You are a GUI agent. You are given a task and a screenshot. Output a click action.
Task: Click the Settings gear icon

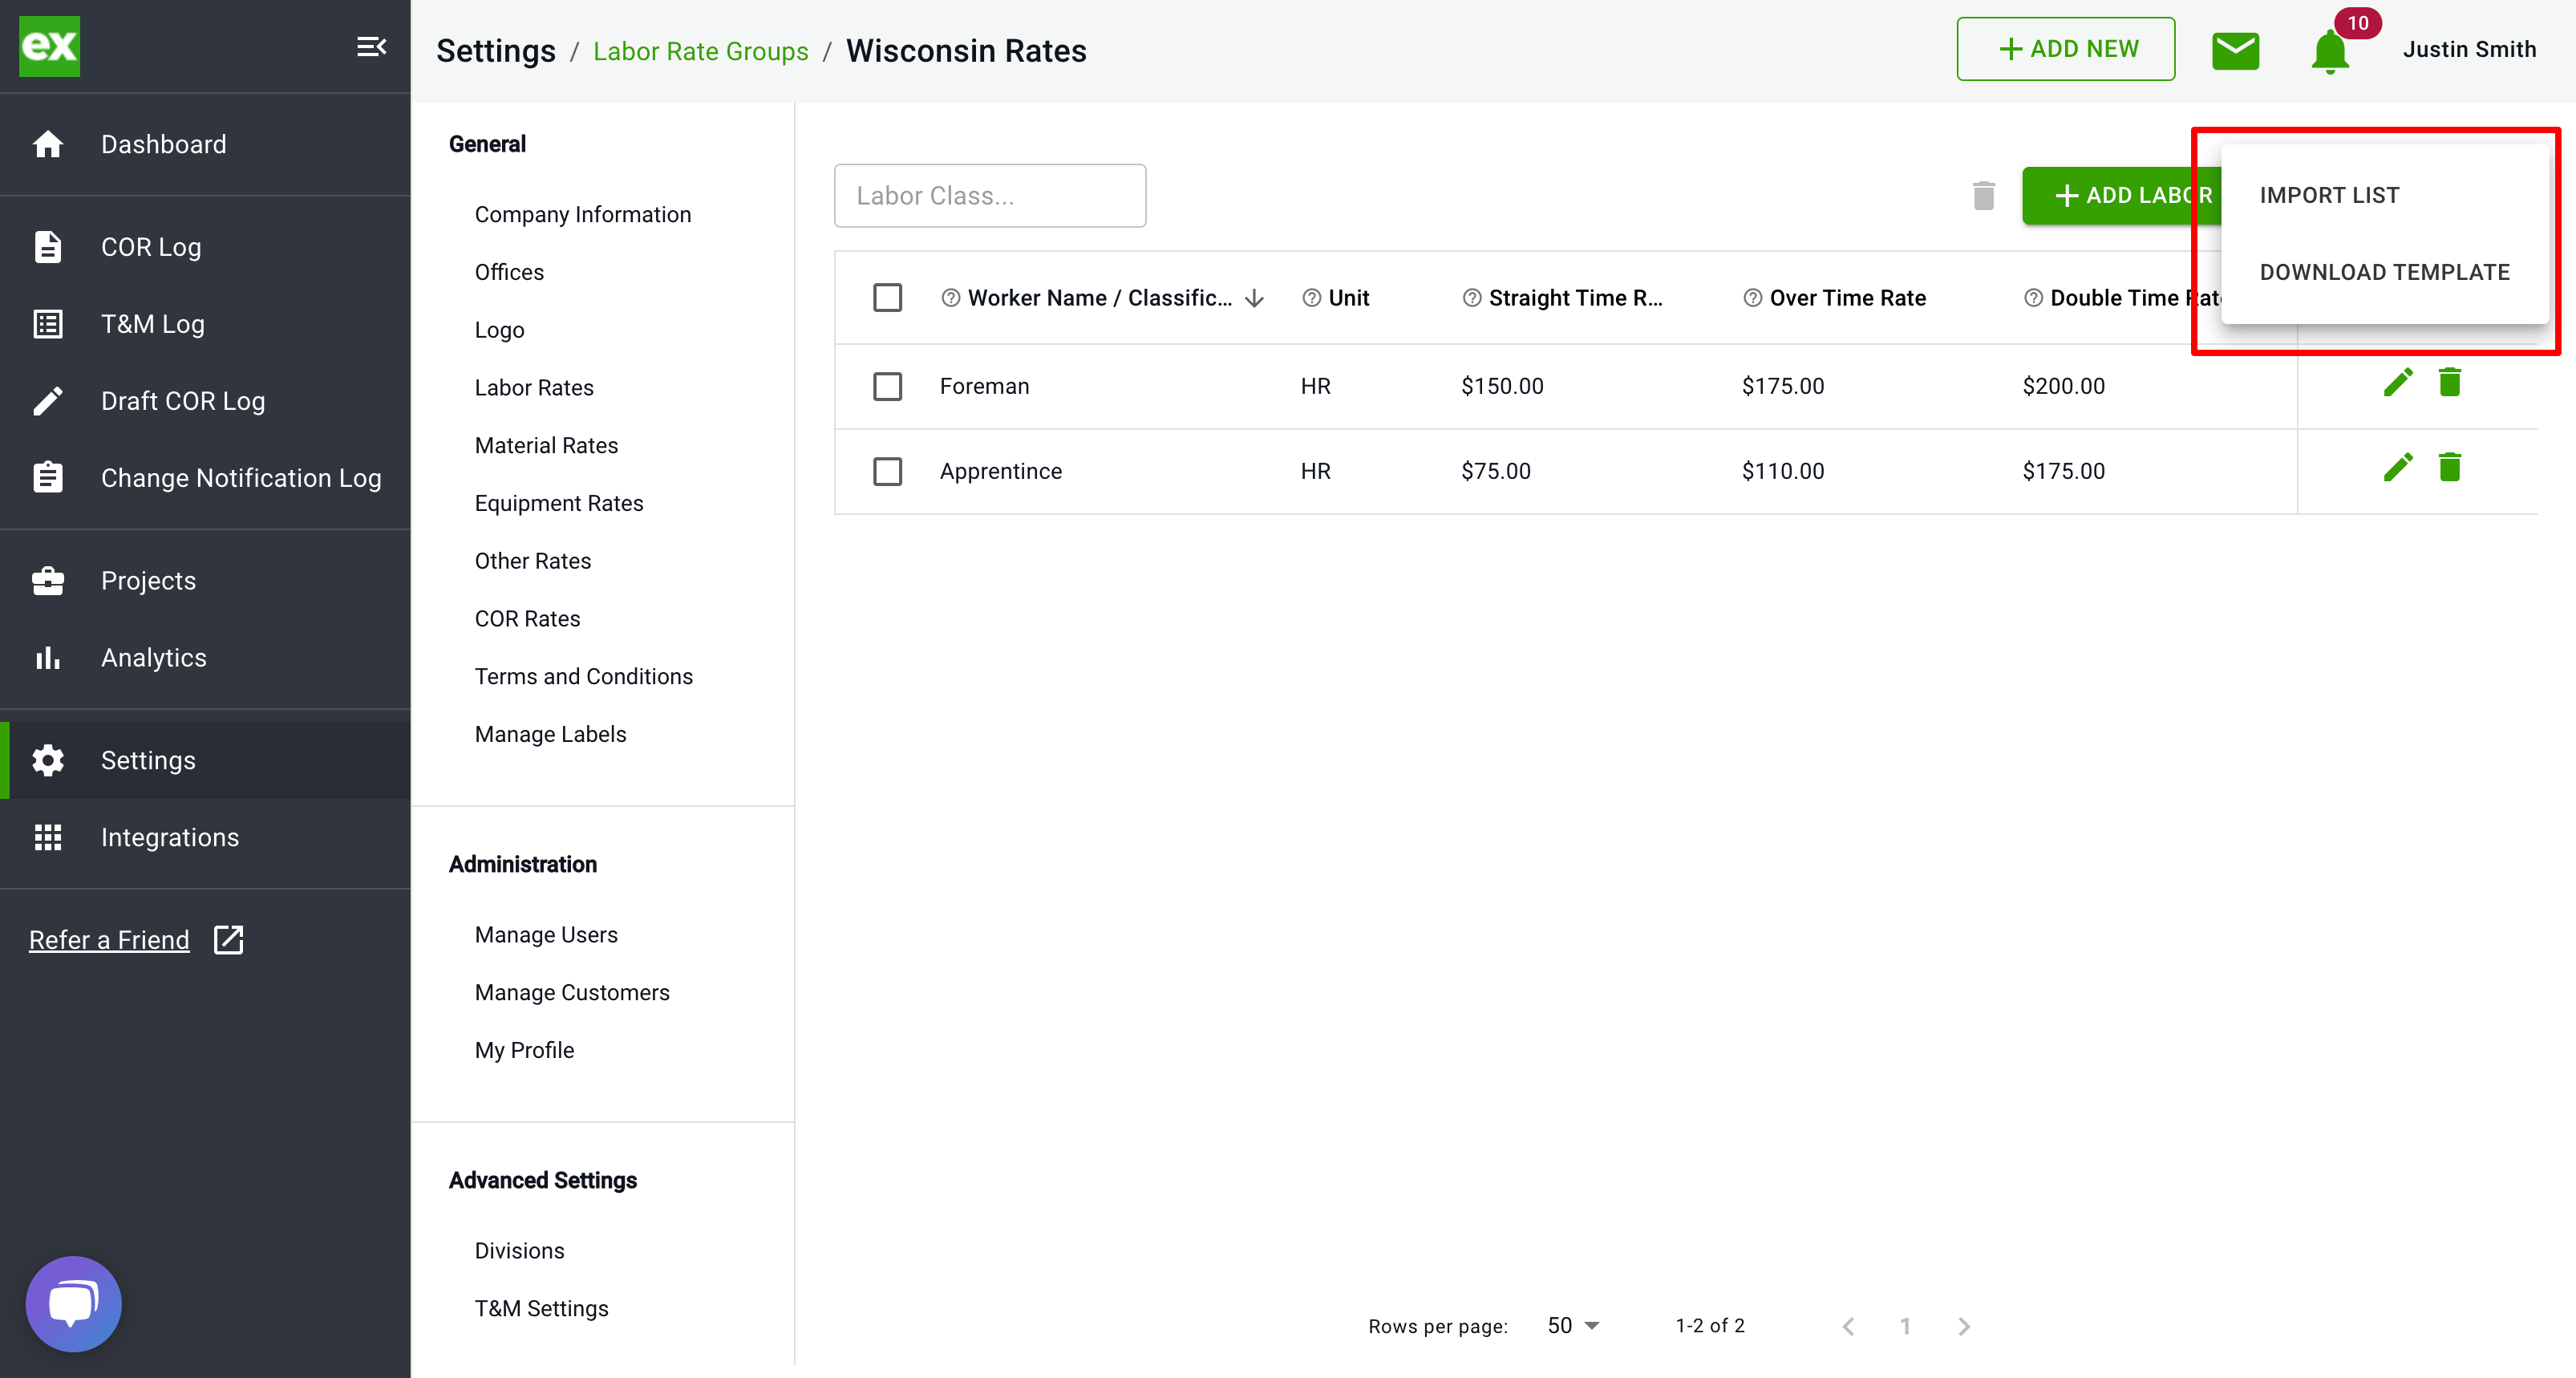48,760
